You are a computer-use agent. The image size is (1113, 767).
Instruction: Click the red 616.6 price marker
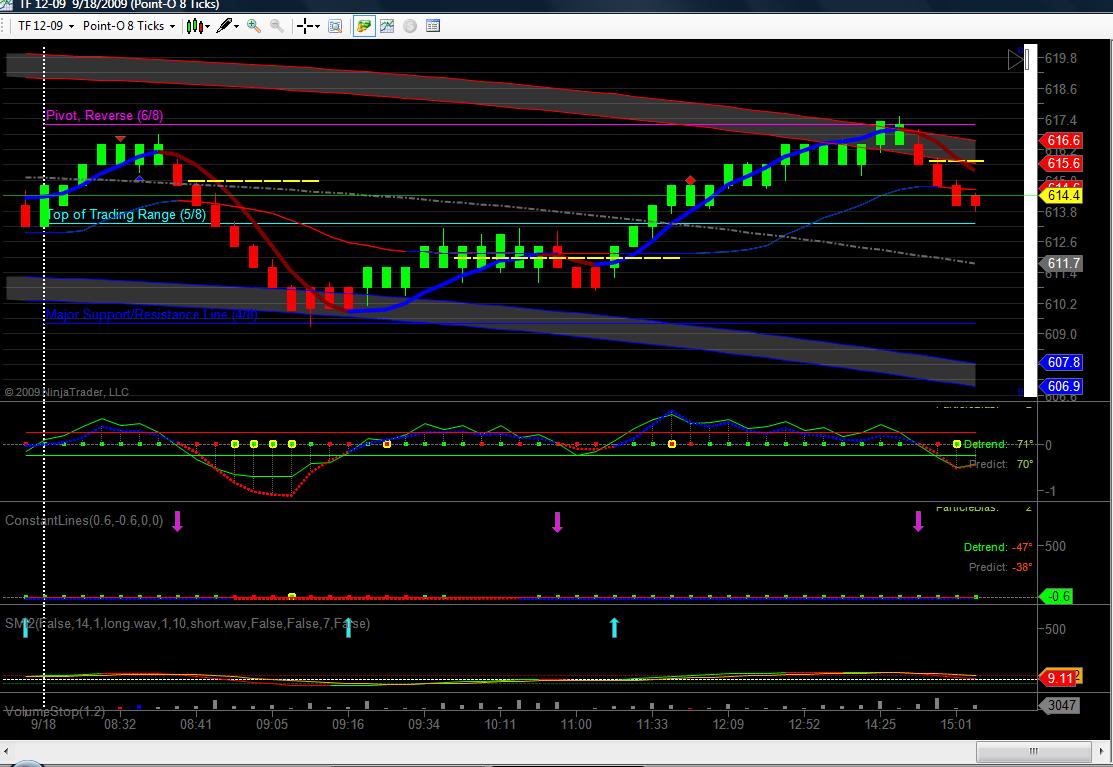[x=1062, y=140]
